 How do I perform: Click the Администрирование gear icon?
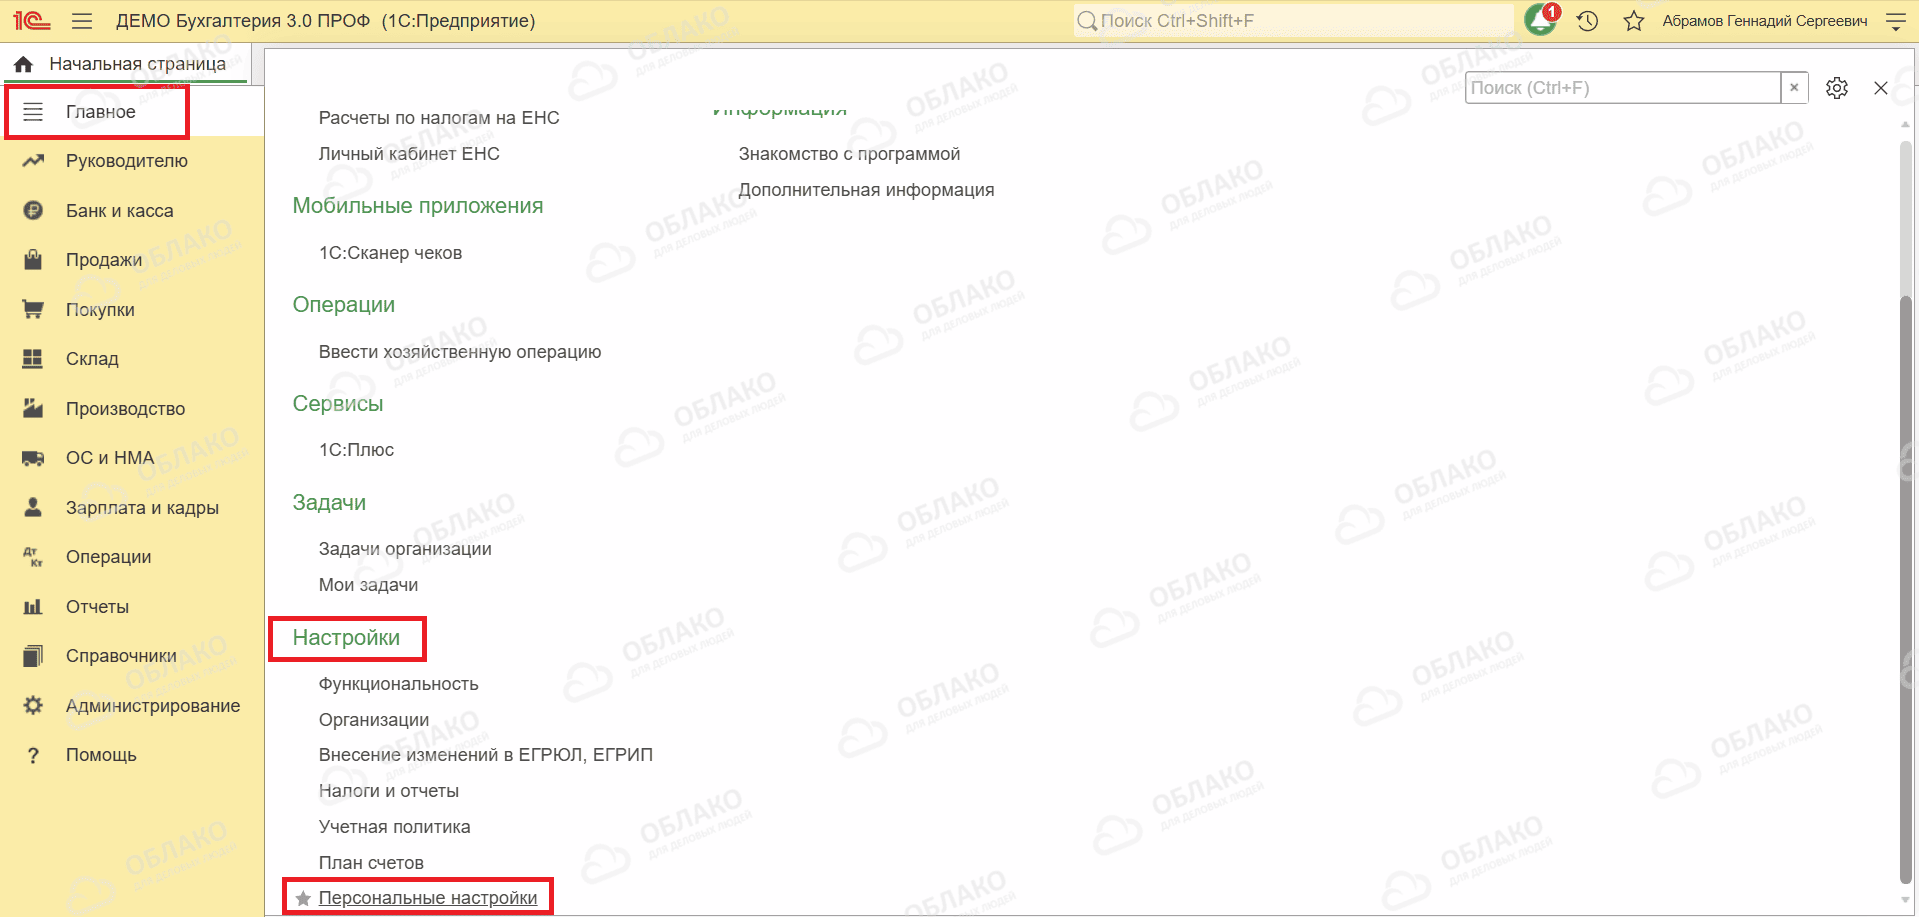(33, 706)
